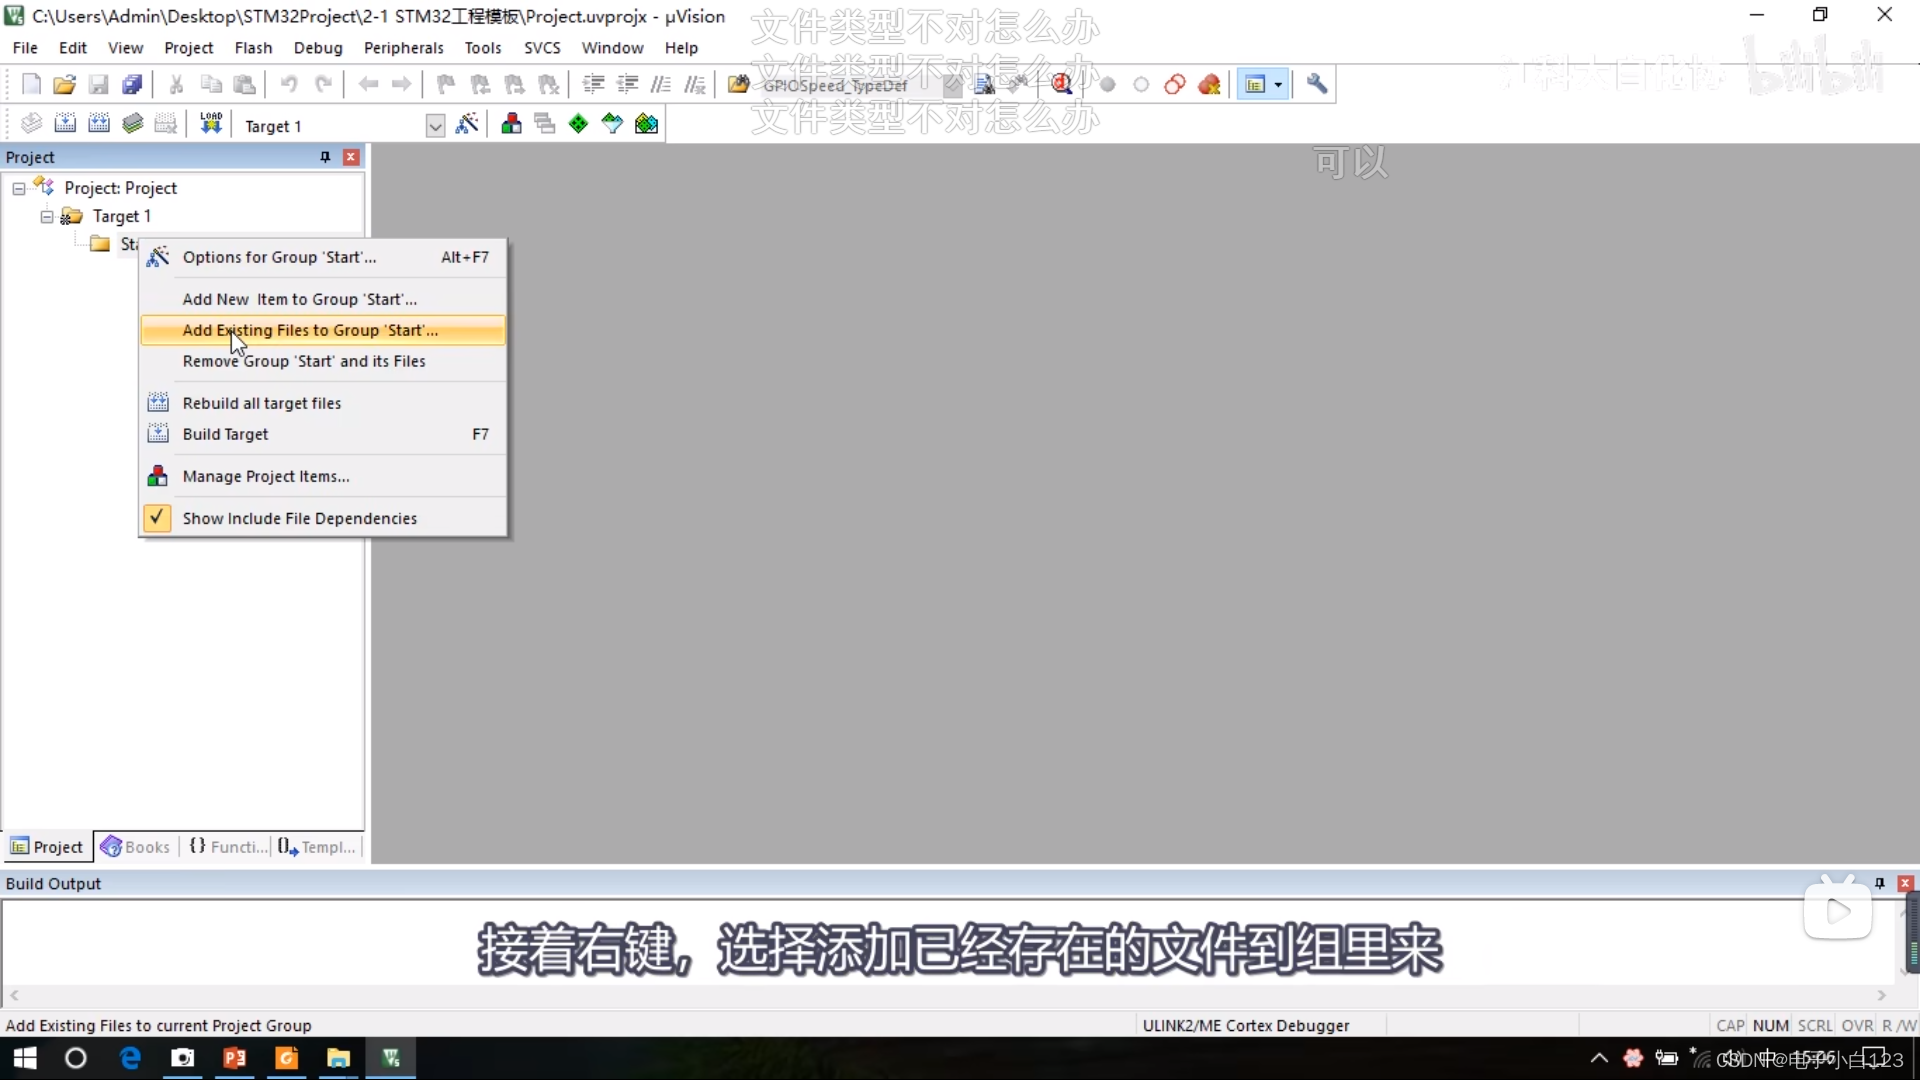Select Add Existing Files to Group 'Start'
Viewport: 1920px width, 1080px height.
pos(310,330)
